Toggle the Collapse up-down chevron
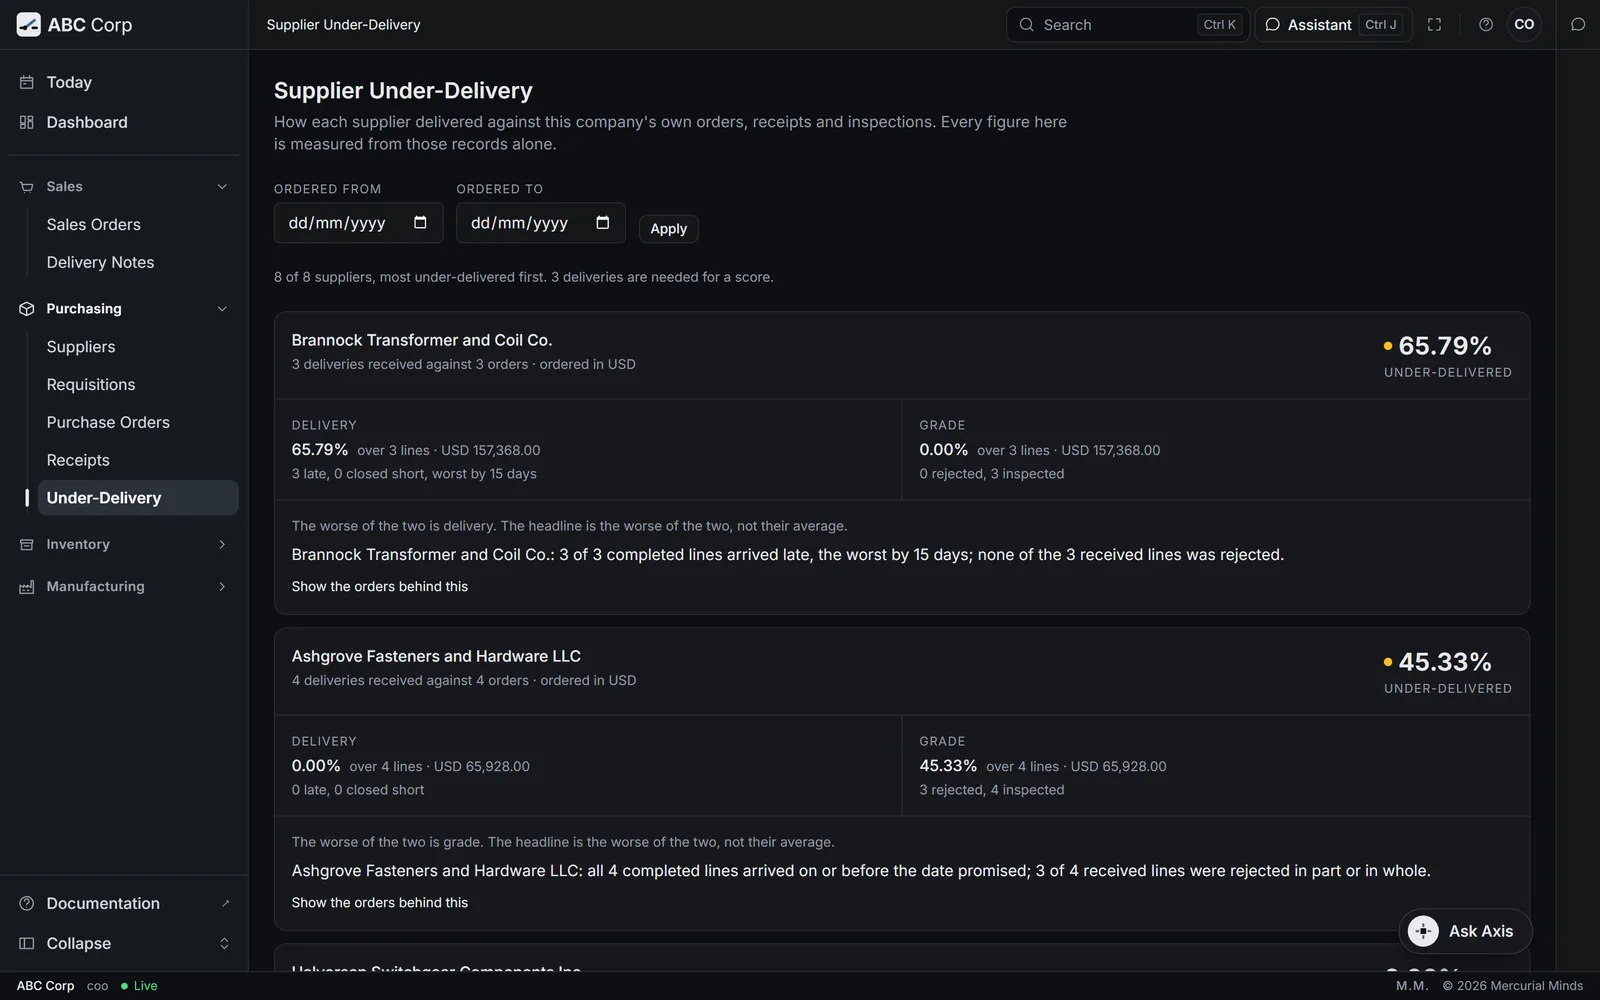This screenshot has width=1600, height=1000. (x=224, y=943)
